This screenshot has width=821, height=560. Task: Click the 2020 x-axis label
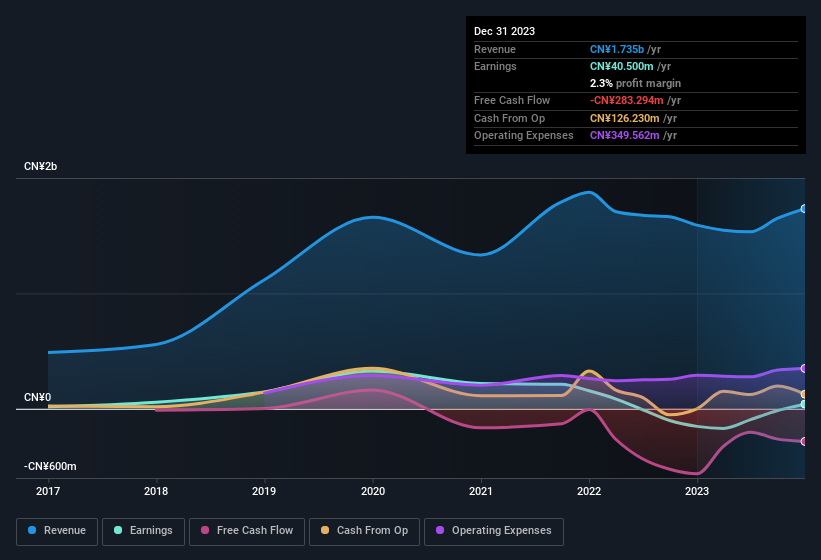point(373,491)
